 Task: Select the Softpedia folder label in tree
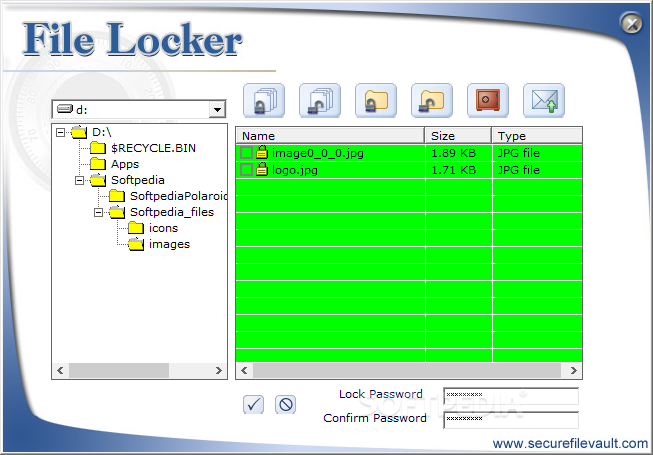[x=138, y=180]
